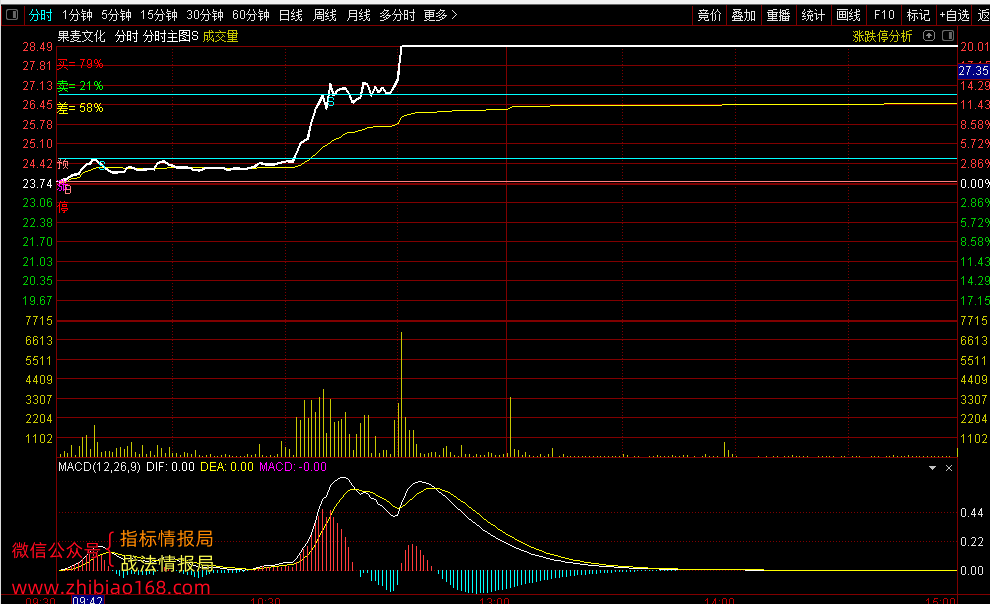Add stock via +自选 button
Image resolution: width=990 pixels, height=604 pixels.
(x=954, y=15)
